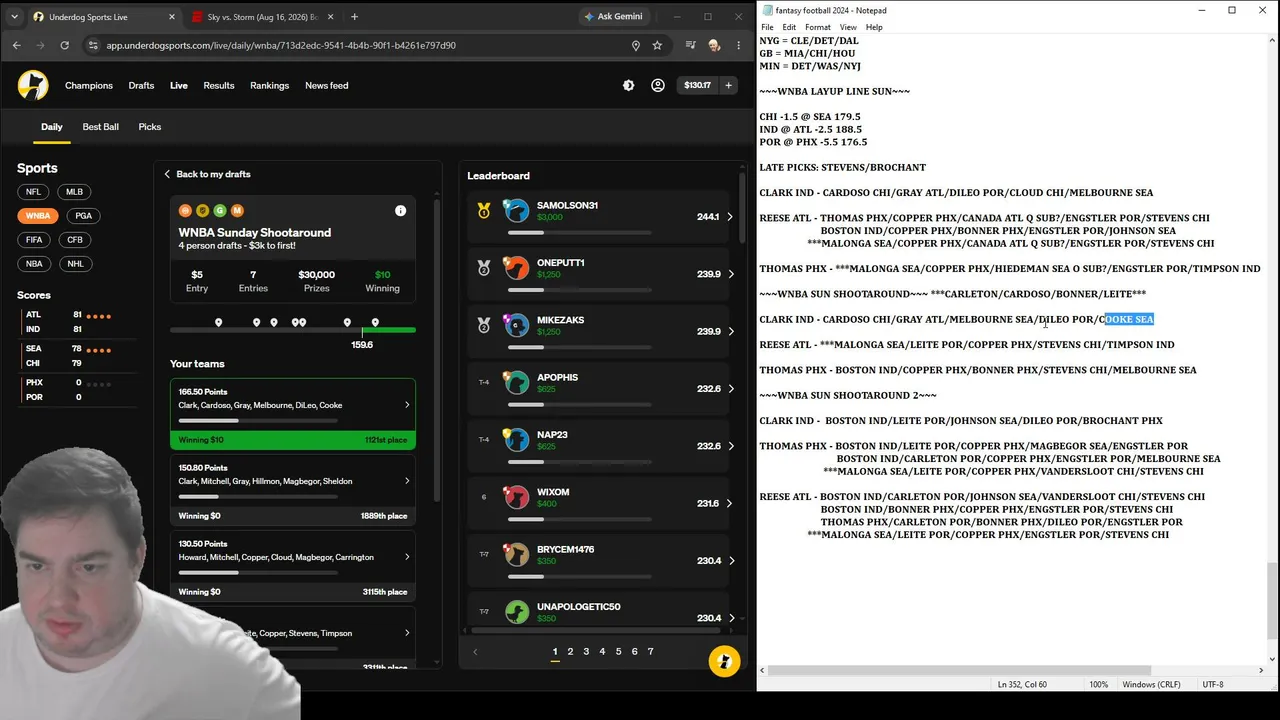This screenshot has width=1280, height=720.
Task: Go to leaderboard page 7
Action: [x=650, y=652]
